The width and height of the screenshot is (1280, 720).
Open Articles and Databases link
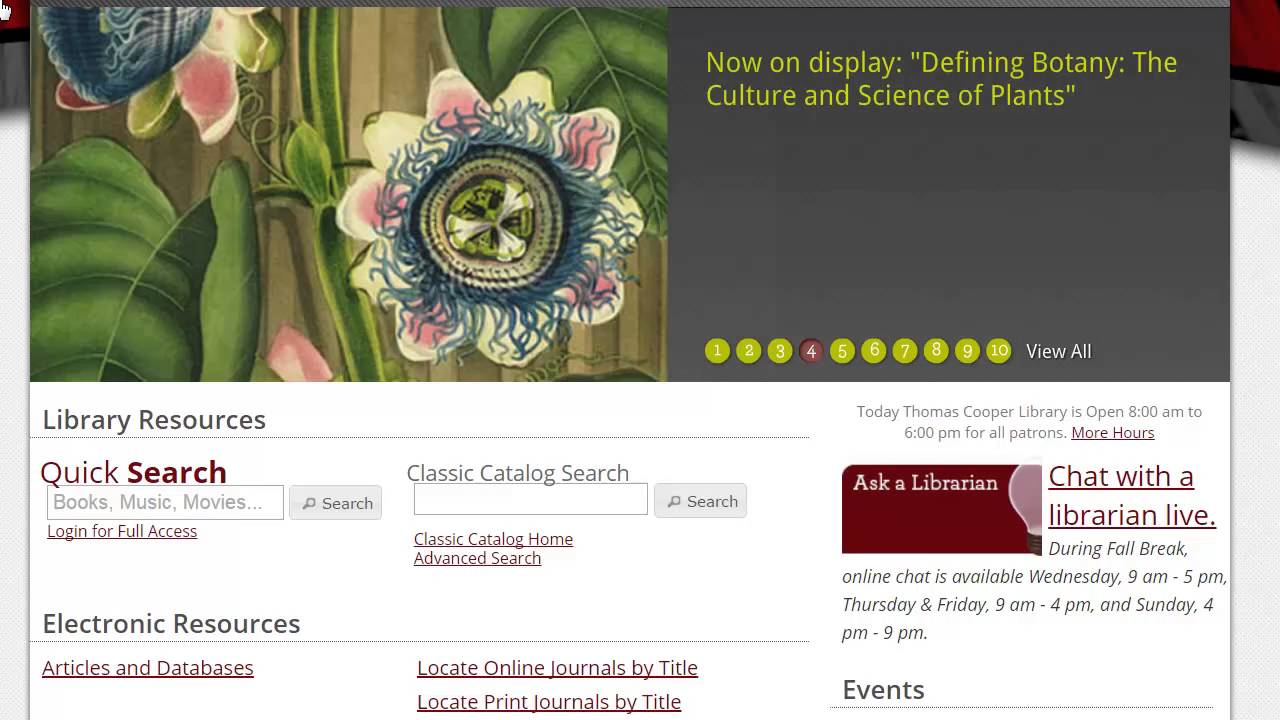(148, 667)
